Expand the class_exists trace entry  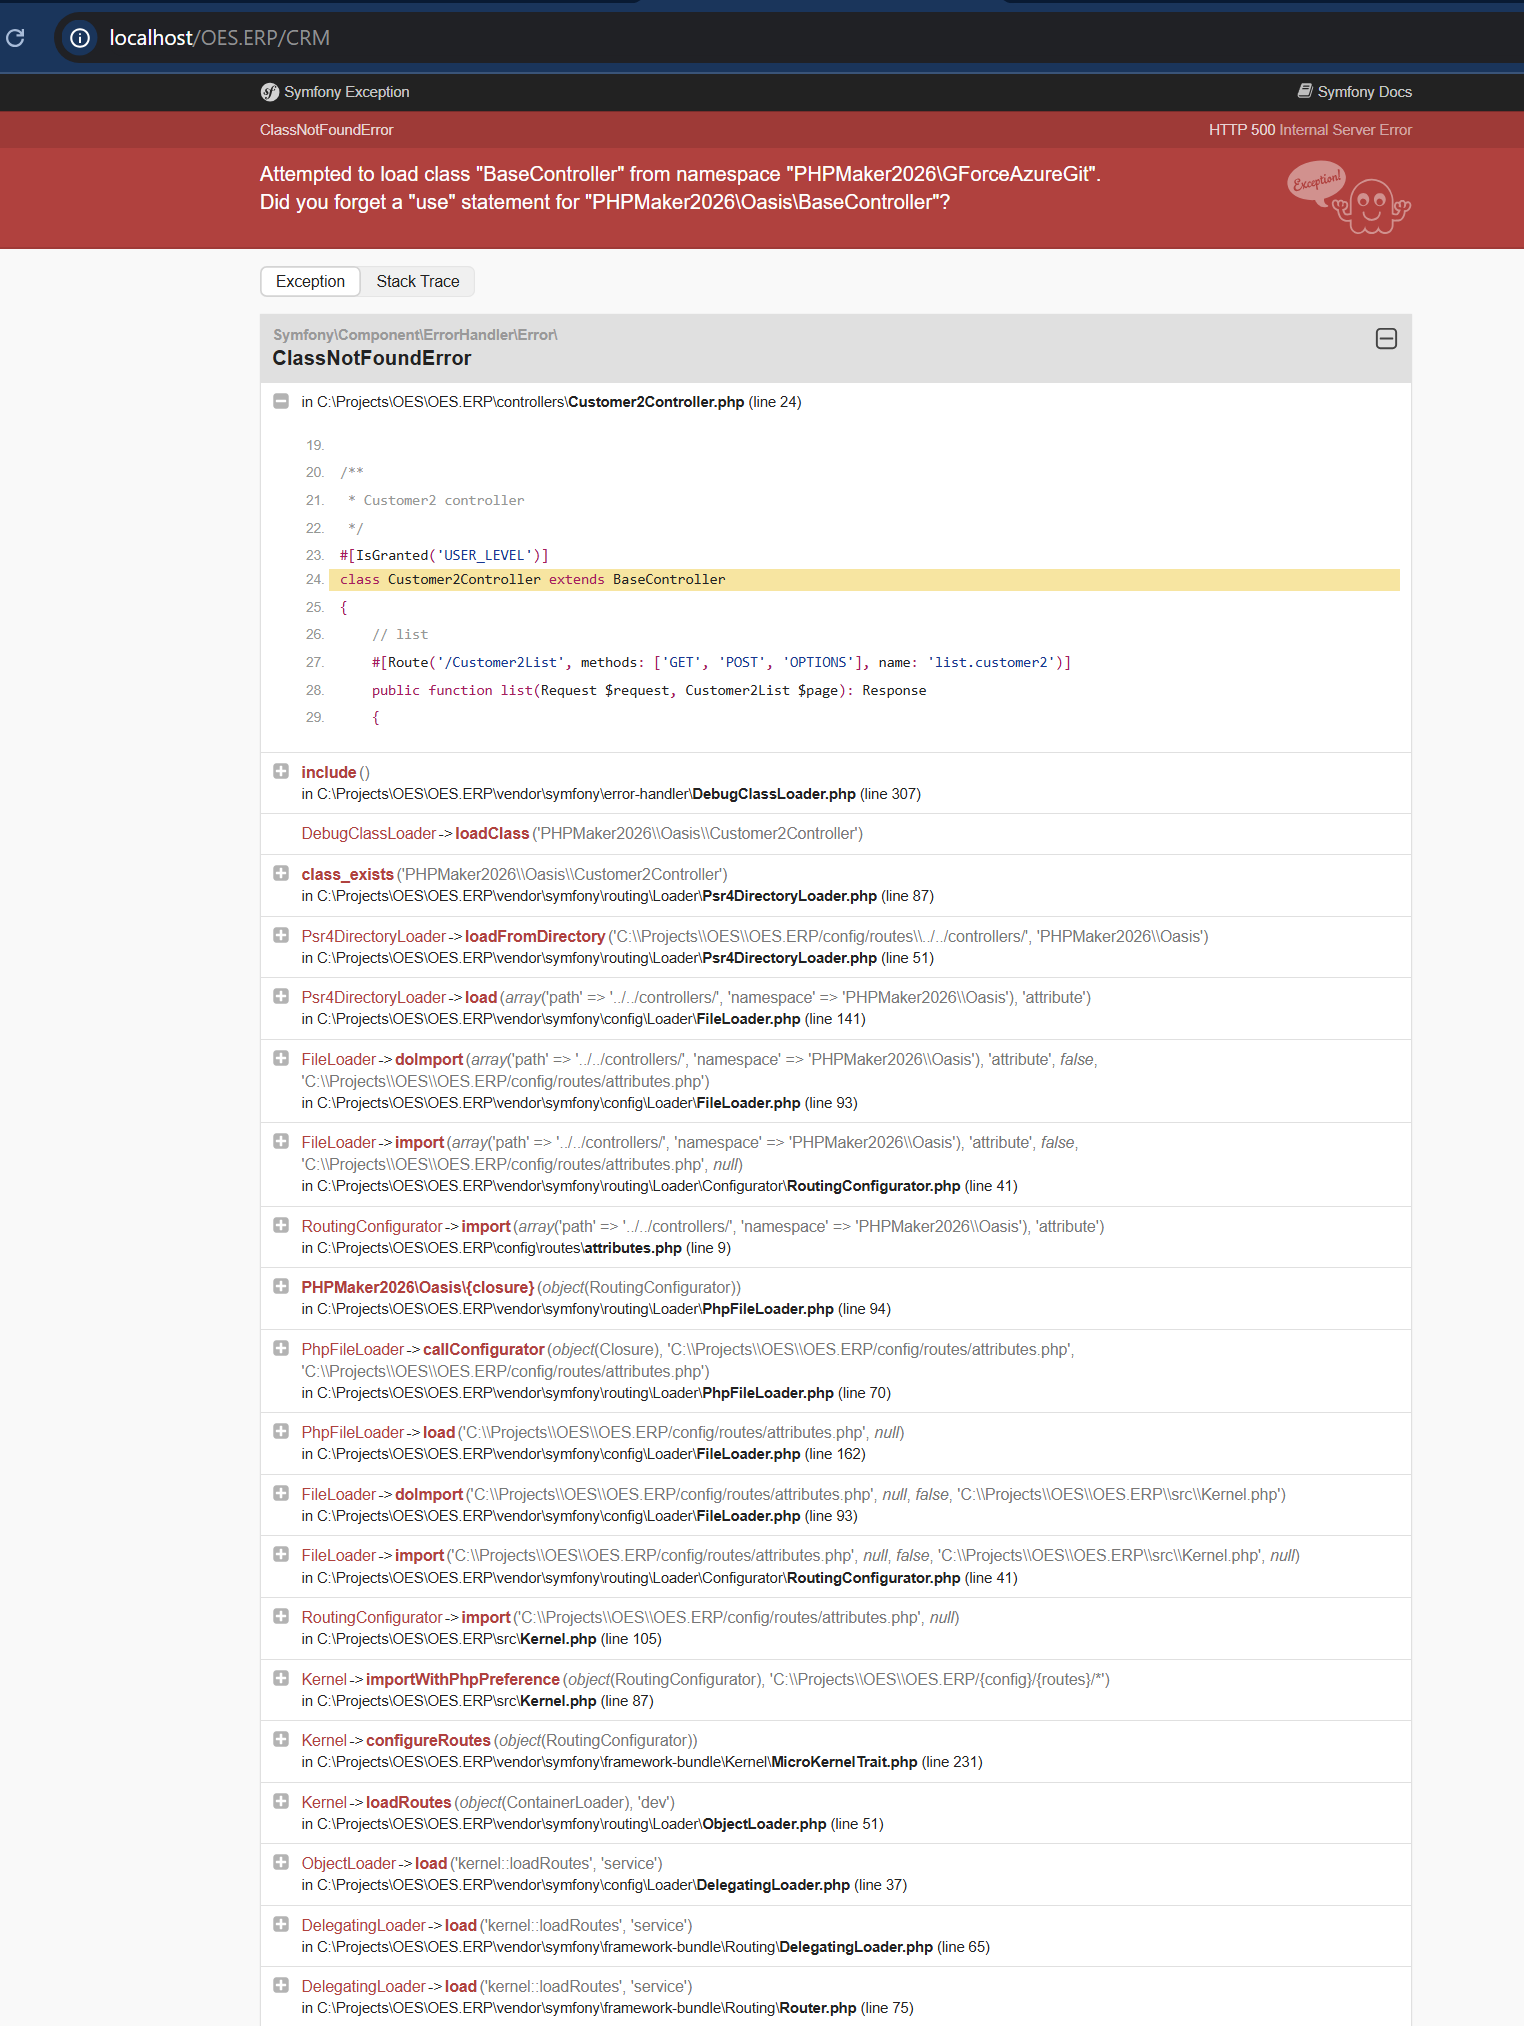point(281,873)
